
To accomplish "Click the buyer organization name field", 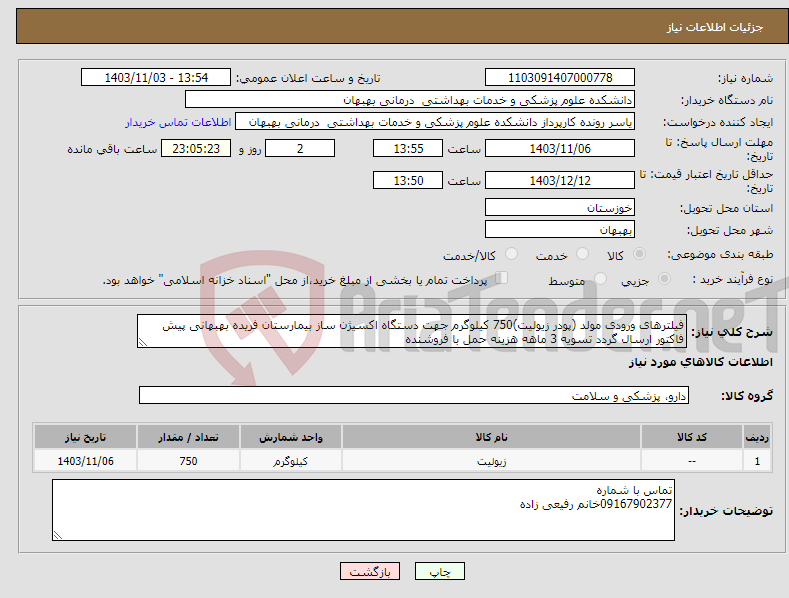I will coord(410,100).
